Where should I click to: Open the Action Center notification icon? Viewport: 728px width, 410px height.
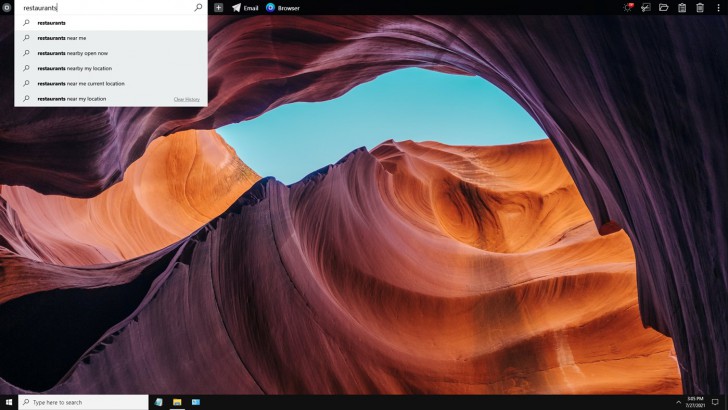[x=715, y=402]
